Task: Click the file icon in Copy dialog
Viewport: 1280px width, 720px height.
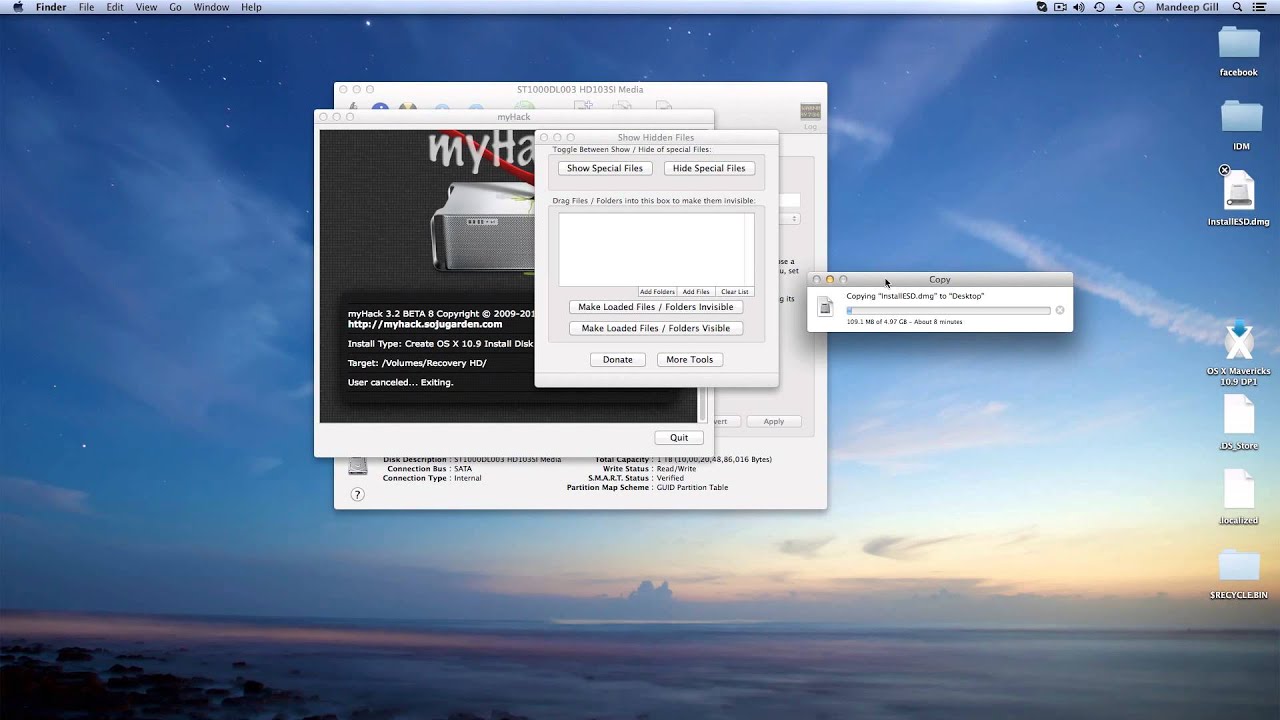Action: 825,308
